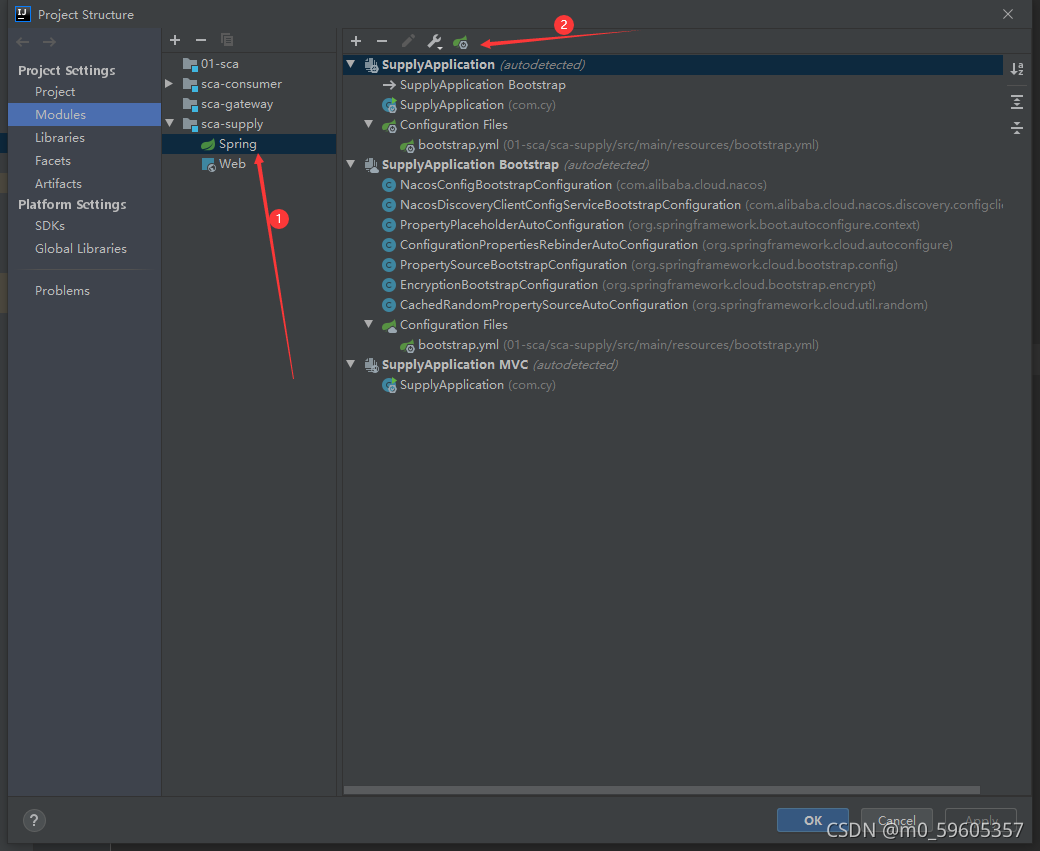This screenshot has width=1040, height=851.
Task: Expand the sca-consumer module node
Action: (x=168, y=83)
